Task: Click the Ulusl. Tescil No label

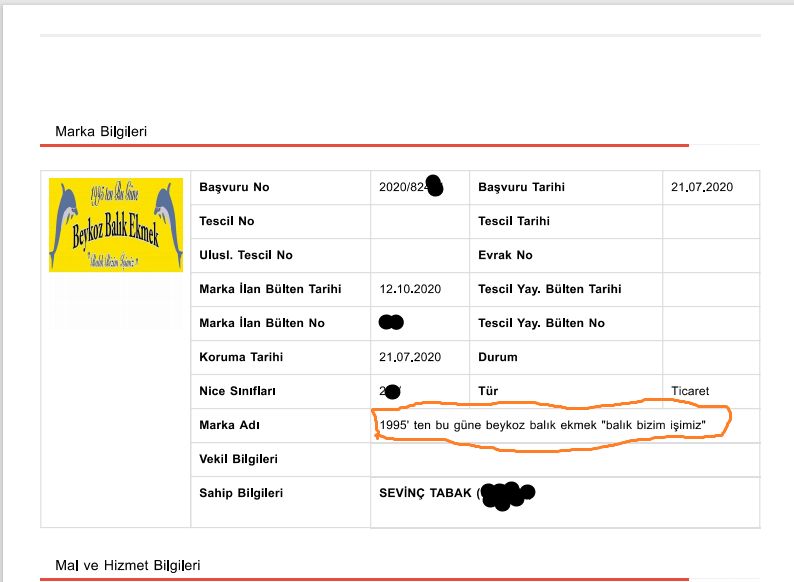Action: click(x=246, y=255)
